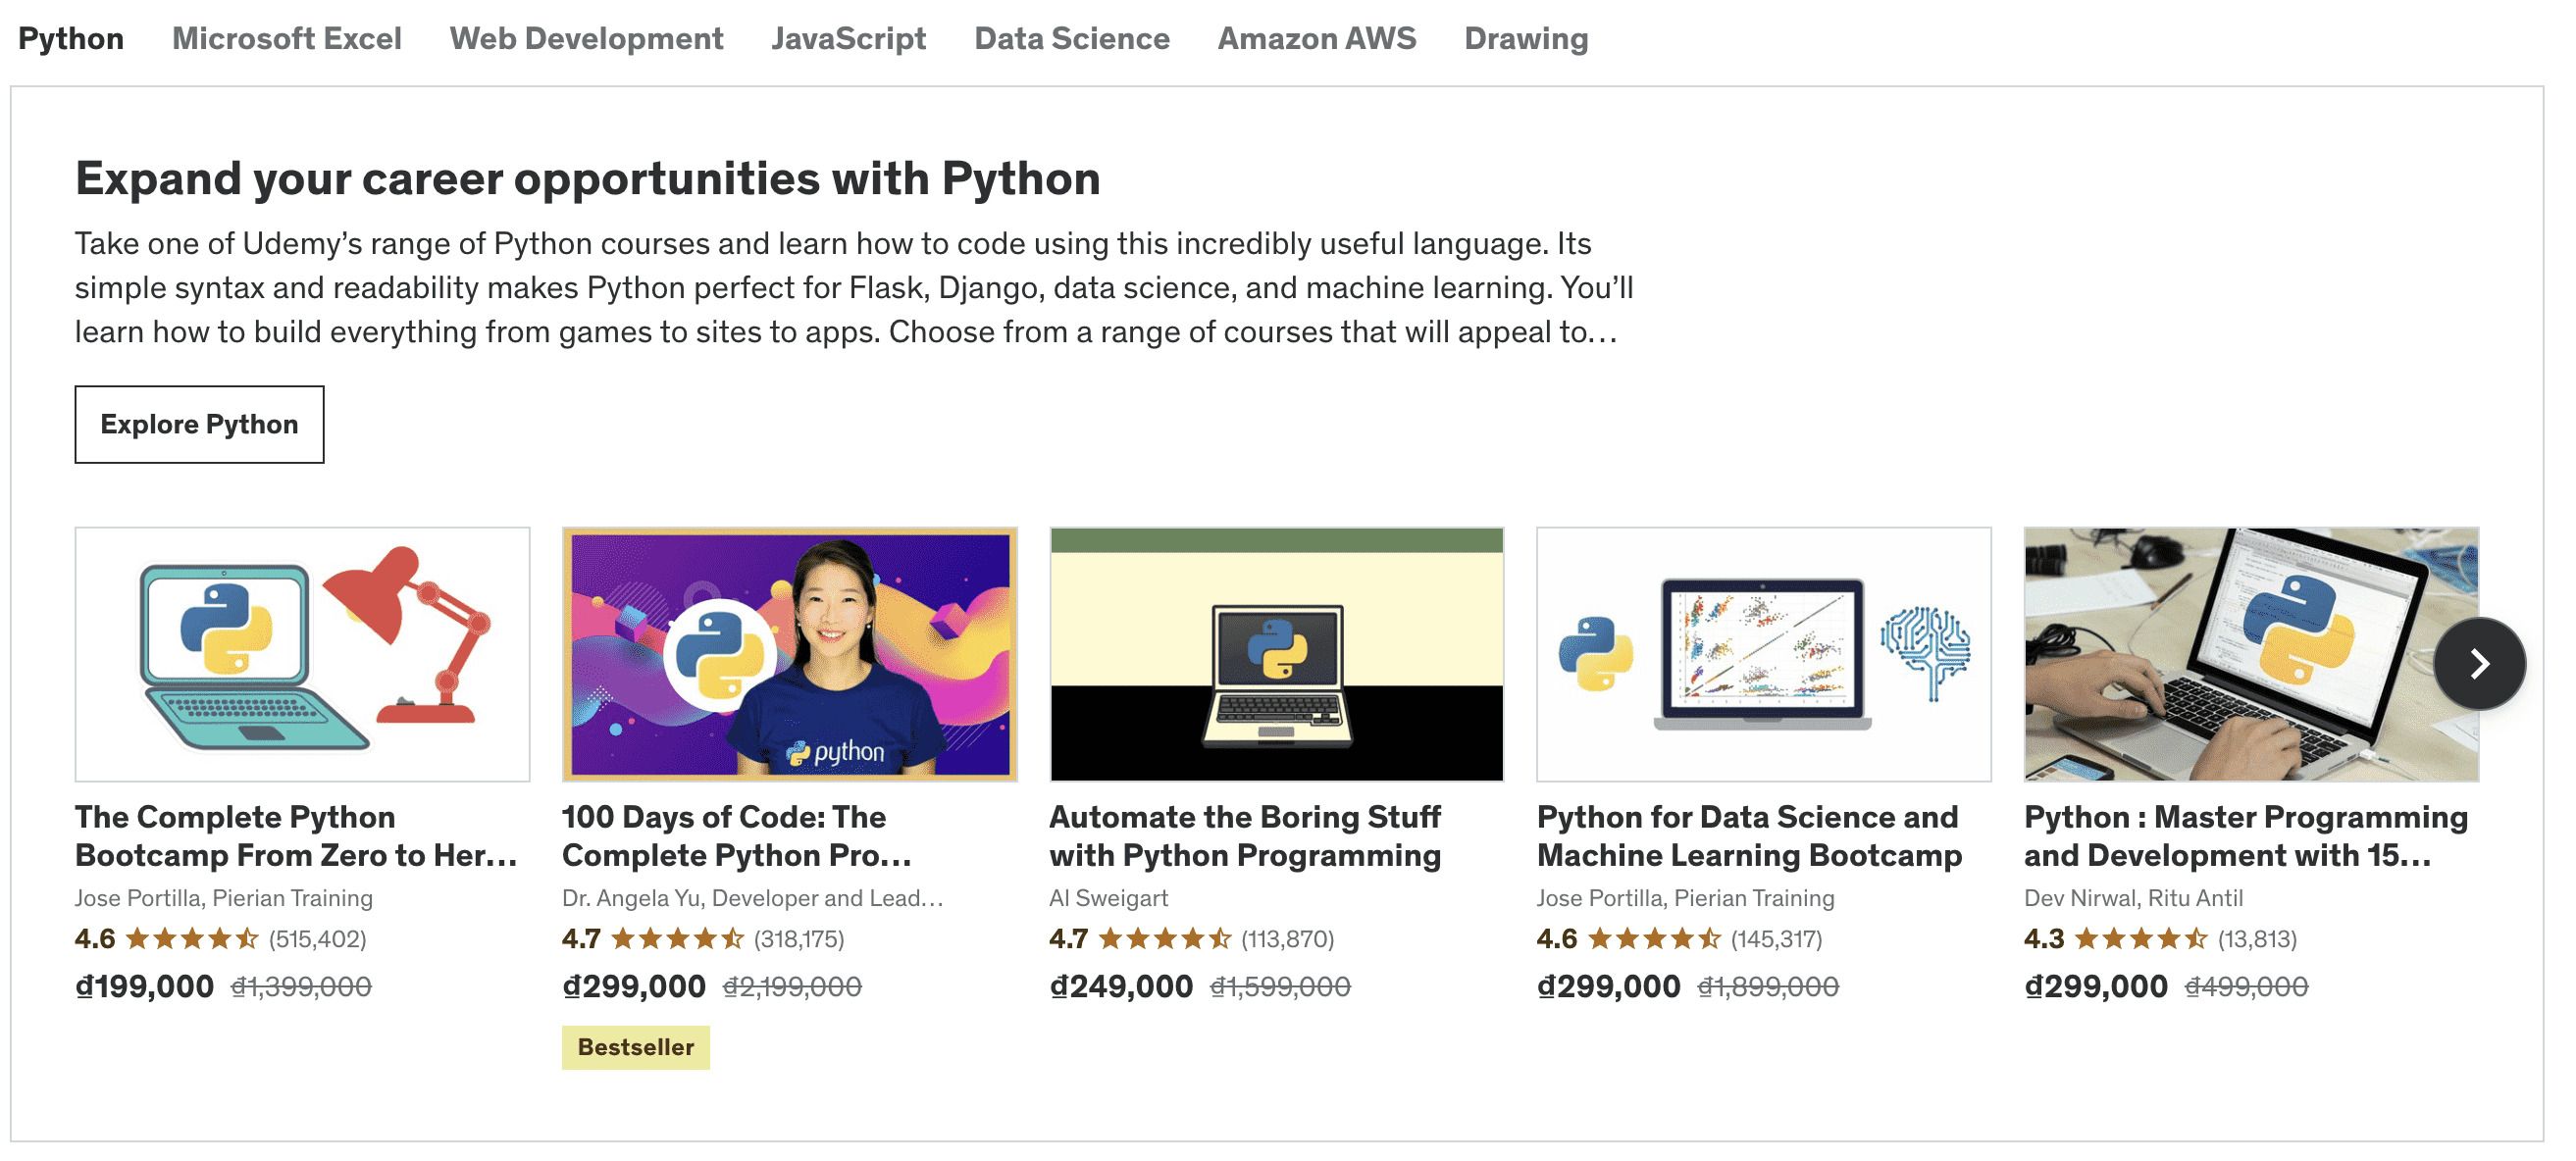The height and width of the screenshot is (1161, 2576).
Task: Click The Complete Python Bootcamp title link
Action: 296,836
